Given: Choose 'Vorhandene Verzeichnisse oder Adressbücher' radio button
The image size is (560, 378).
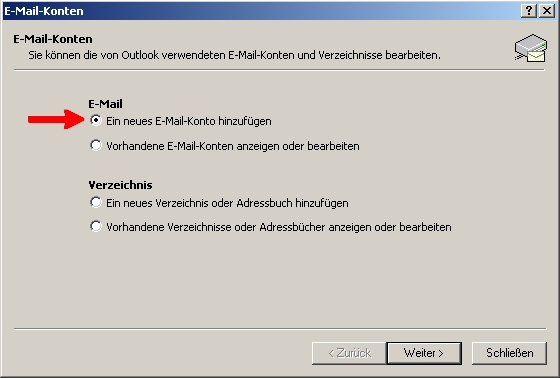Looking at the screenshot, I should pyautogui.click(x=96, y=226).
